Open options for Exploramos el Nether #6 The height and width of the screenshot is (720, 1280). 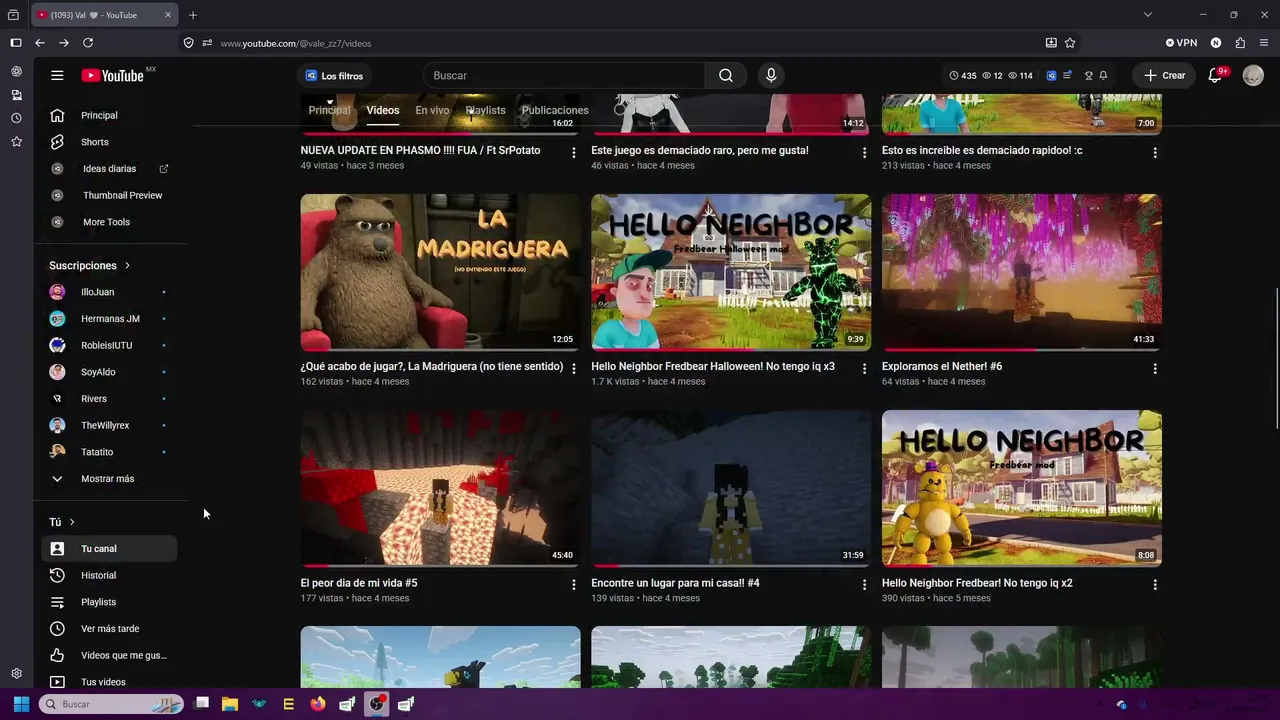(x=1155, y=369)
